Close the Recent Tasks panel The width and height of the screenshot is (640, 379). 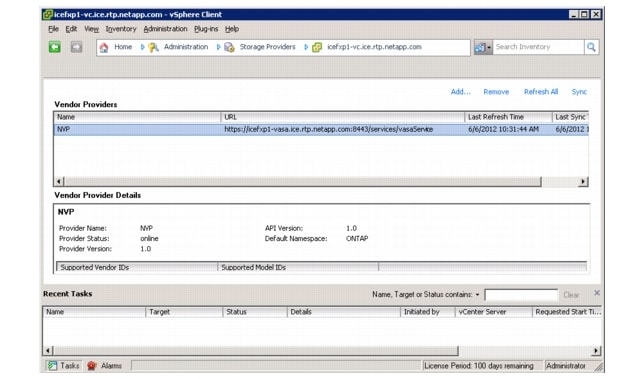597,293
